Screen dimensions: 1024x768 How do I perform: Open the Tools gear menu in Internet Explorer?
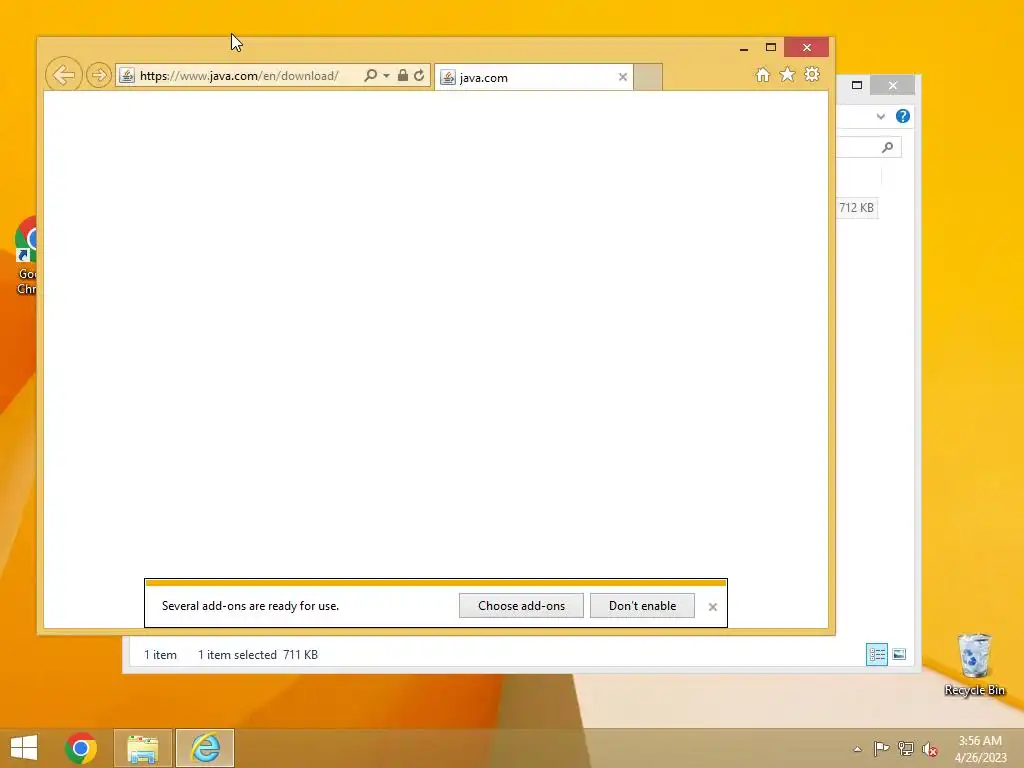[x=812, y=74]
